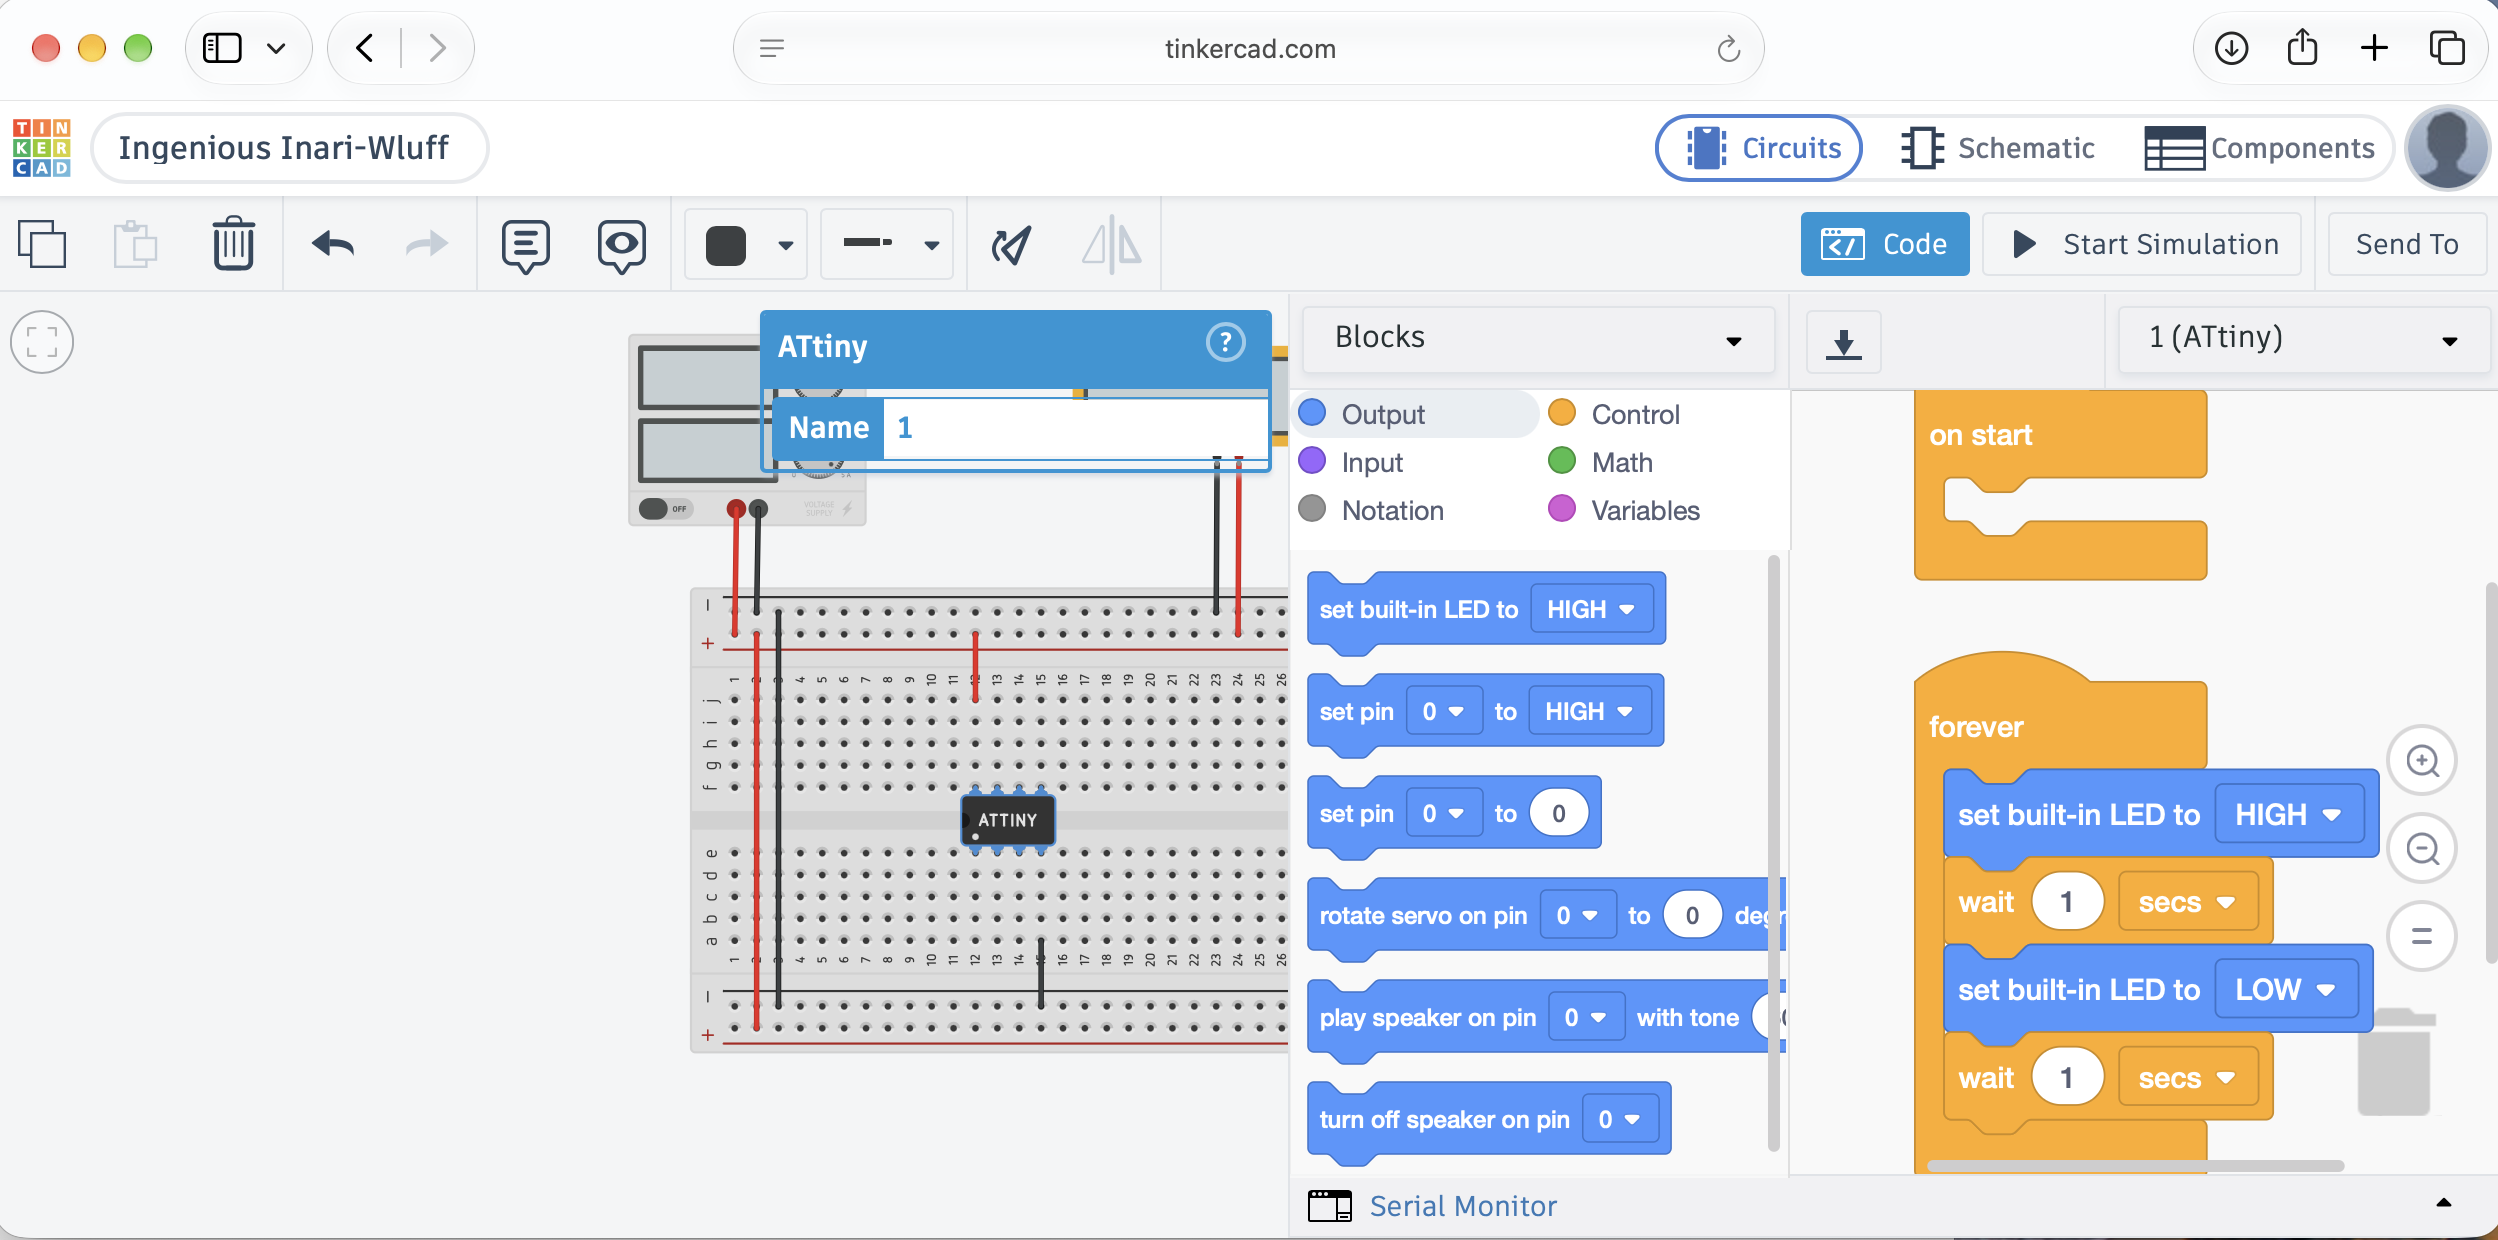Redo the last action
This screenshot has width=2498, height=1240.
click(x=427, y=244)
